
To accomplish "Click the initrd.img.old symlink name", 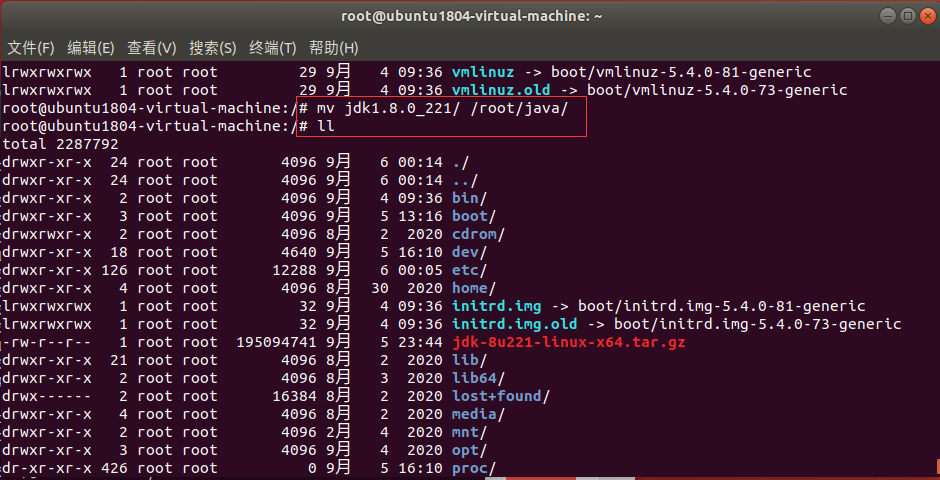I will tap(514, 324).
